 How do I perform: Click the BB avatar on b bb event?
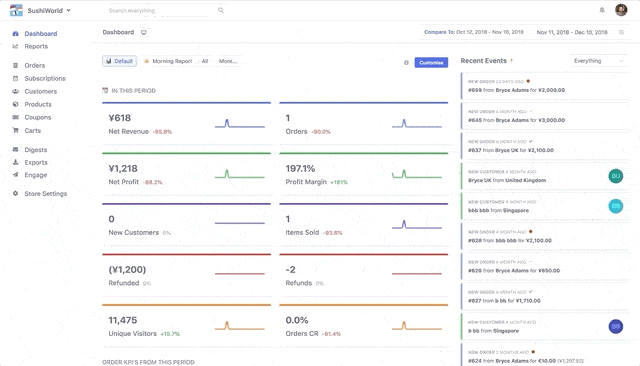click(616, 326)
